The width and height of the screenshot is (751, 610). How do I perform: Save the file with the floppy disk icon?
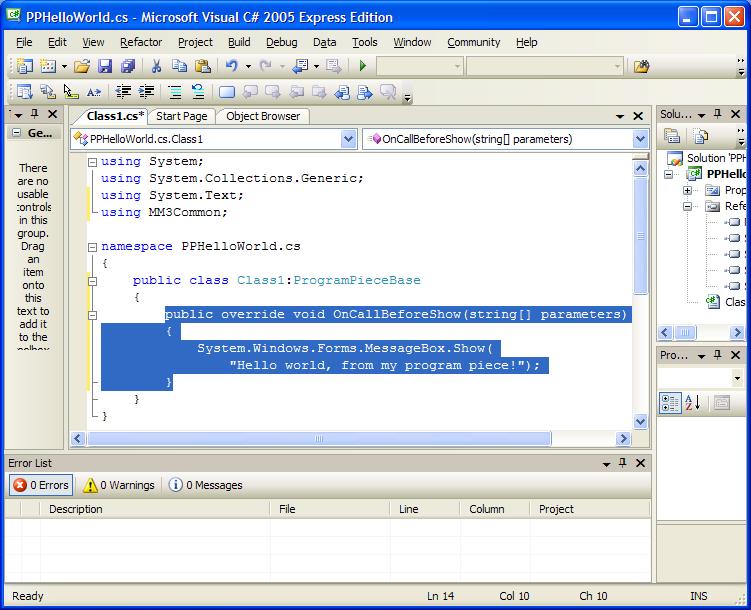point(105,66)
